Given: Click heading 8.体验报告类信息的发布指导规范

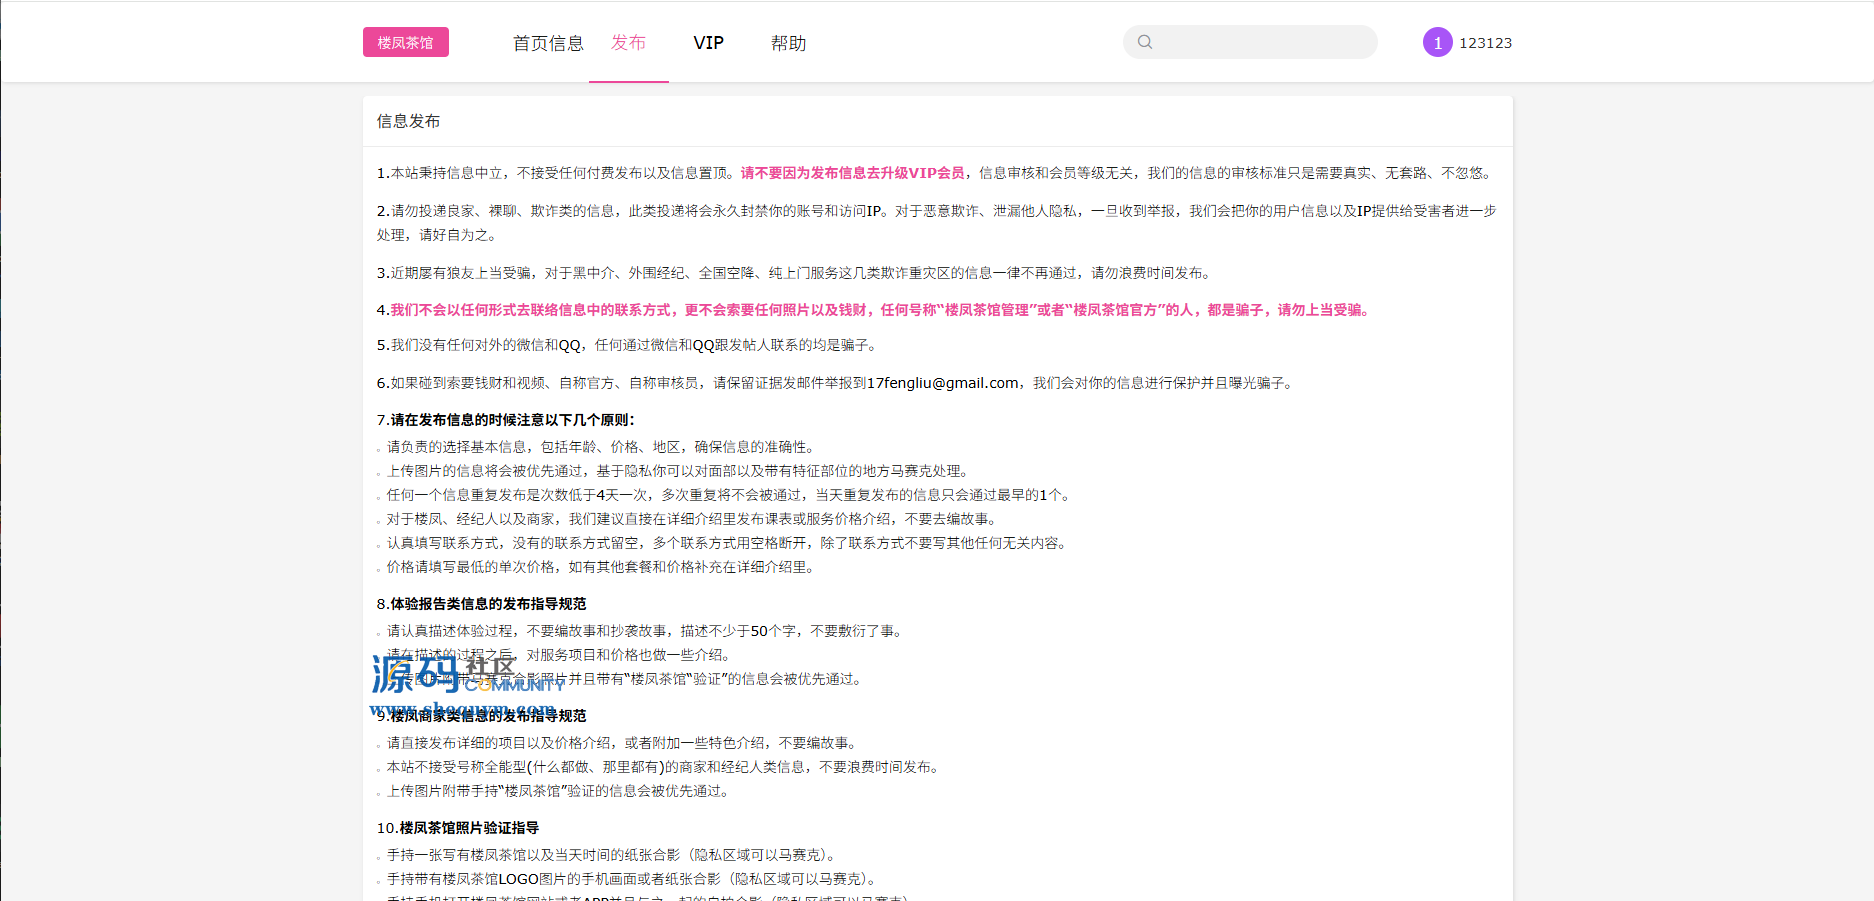Looking at the screenshot, I should pos(482,604).
